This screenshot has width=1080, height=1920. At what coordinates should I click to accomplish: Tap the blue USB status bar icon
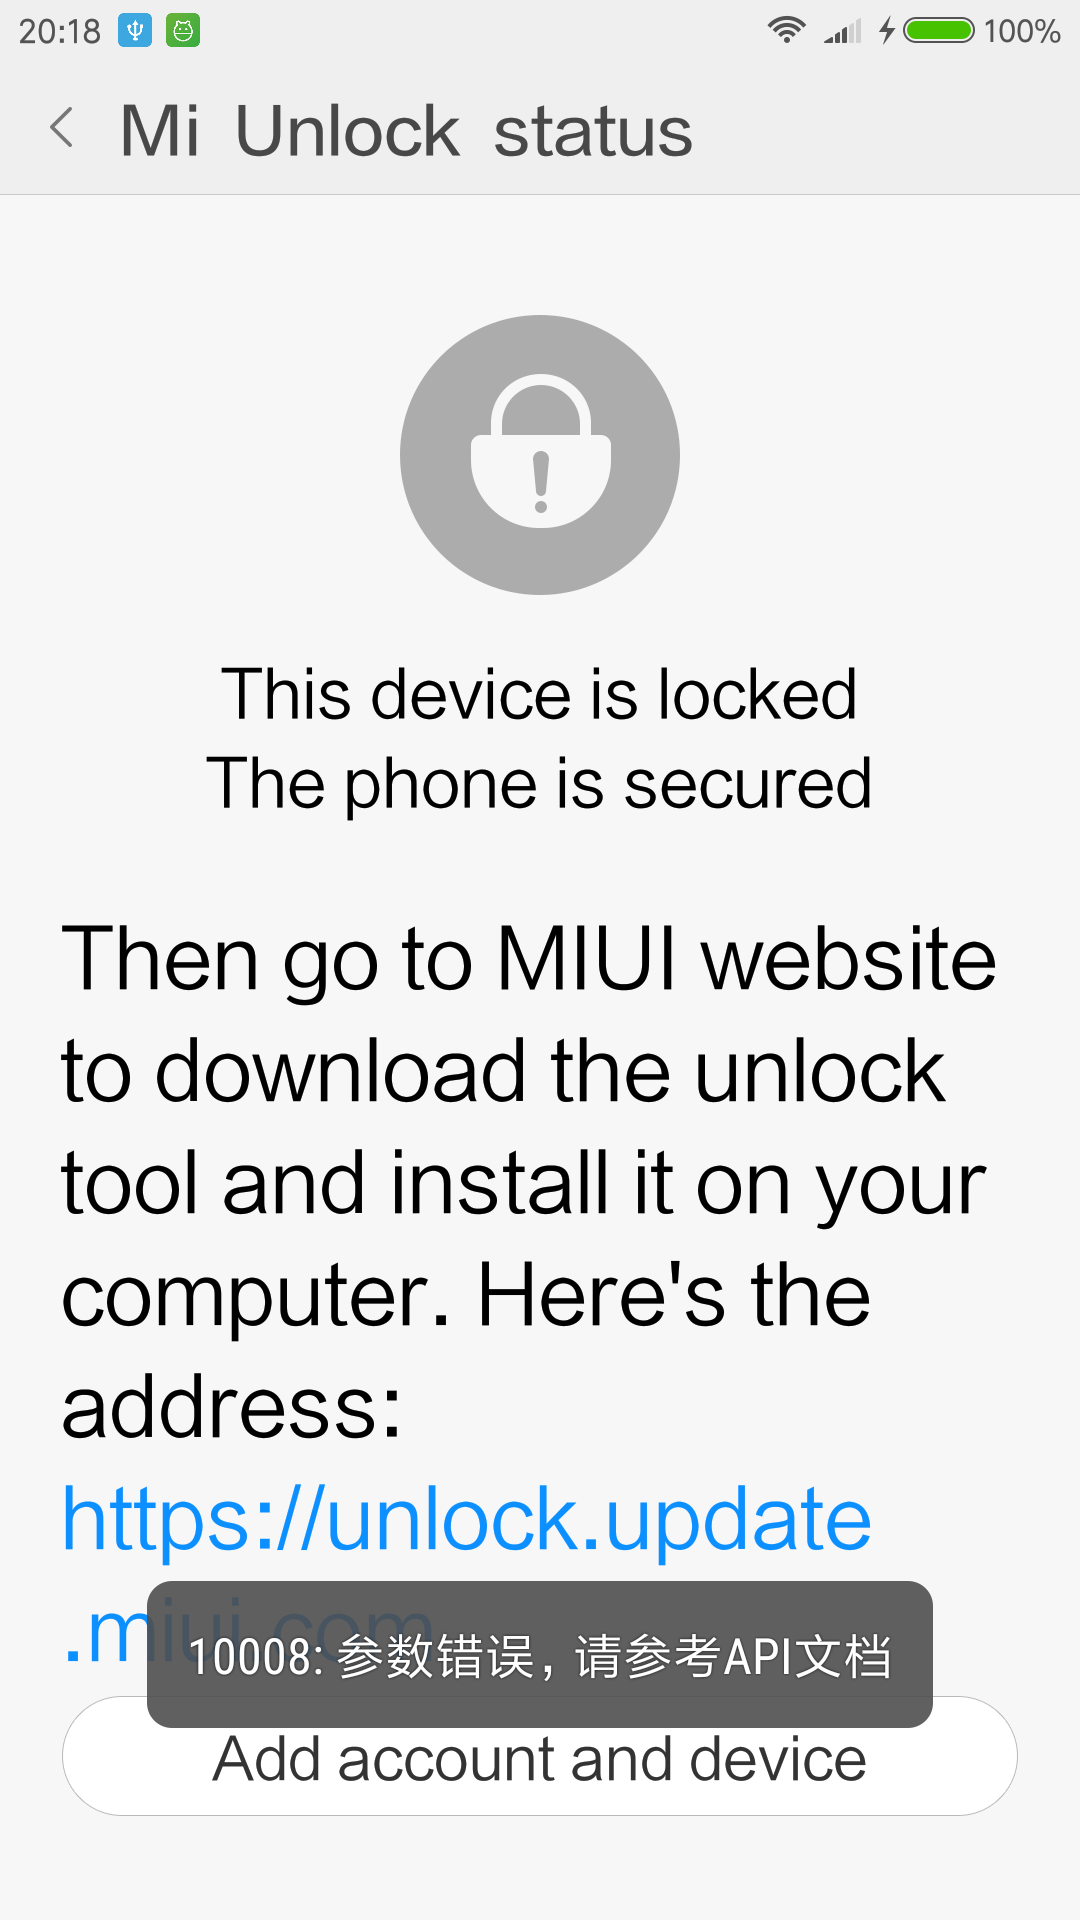click(x=135, y=31)
